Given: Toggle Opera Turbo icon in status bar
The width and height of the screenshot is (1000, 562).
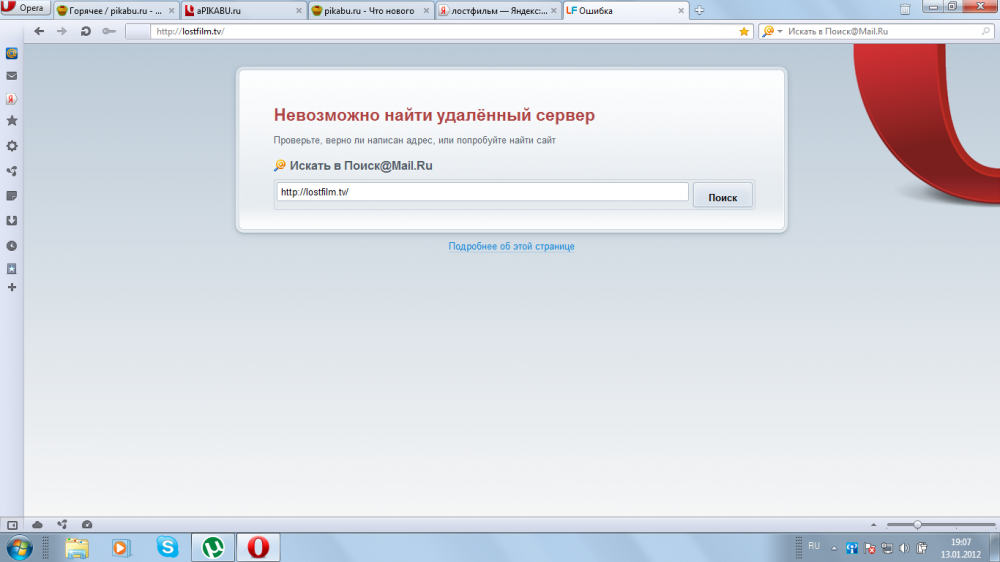Looking at the screenshot, I should point(87,524).
